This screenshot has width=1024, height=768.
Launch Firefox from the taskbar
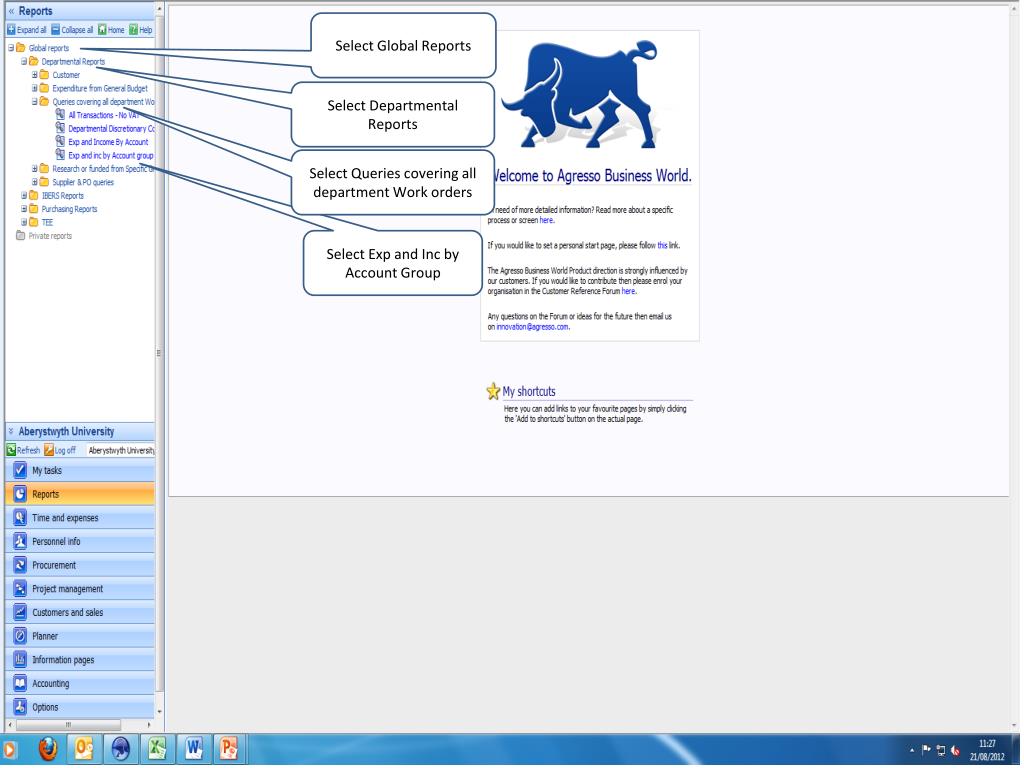48,749
